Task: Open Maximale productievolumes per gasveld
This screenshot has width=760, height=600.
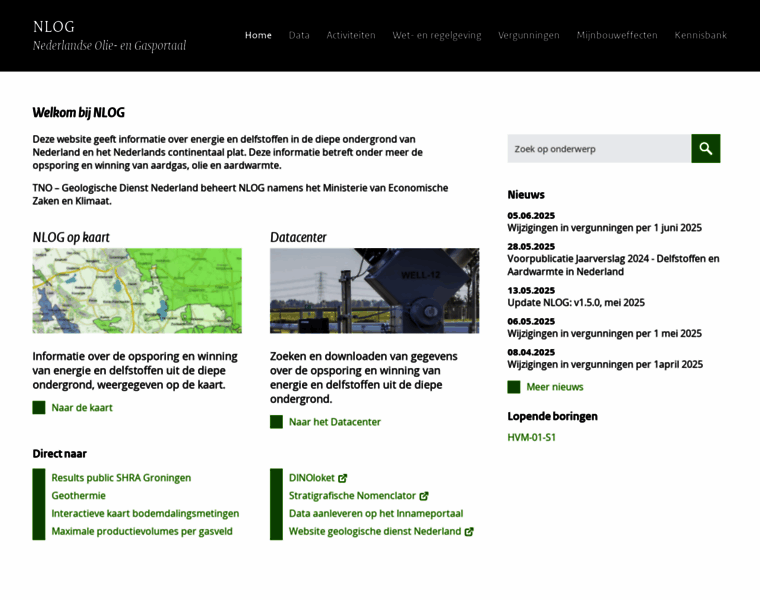Action: click(142, 532)
